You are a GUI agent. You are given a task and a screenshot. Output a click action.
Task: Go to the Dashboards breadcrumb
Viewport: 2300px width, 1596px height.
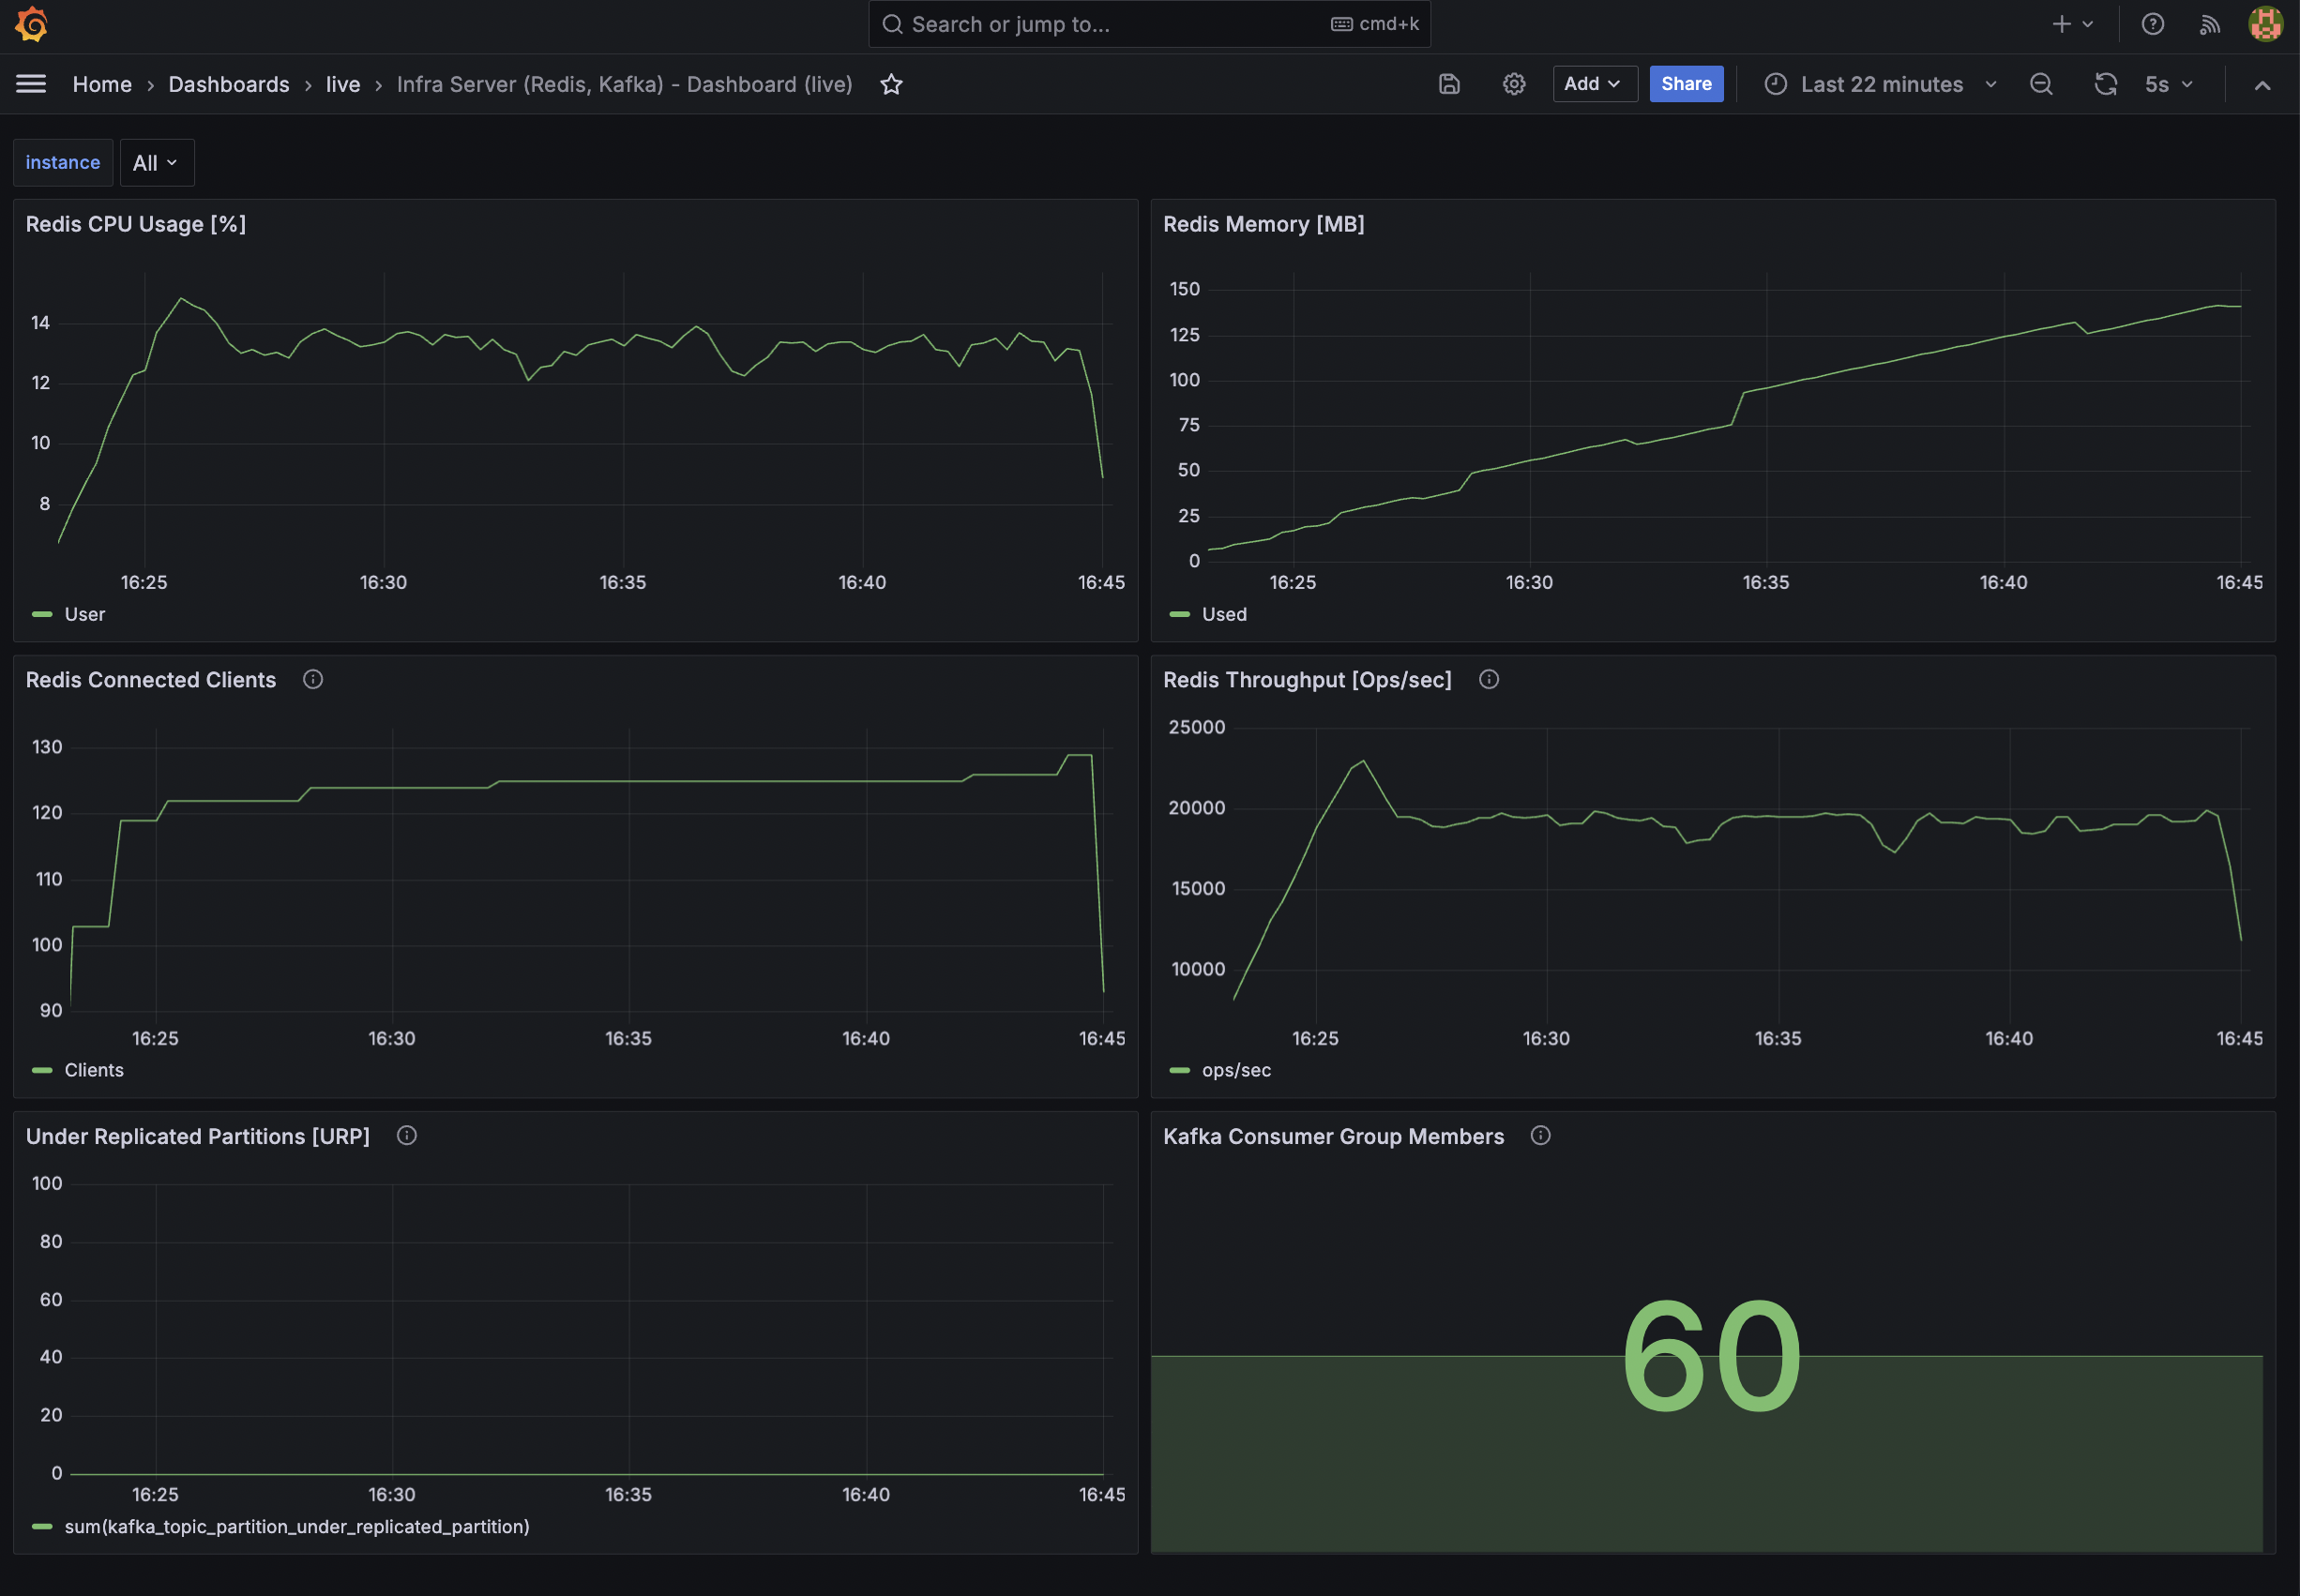pos(228,85)
